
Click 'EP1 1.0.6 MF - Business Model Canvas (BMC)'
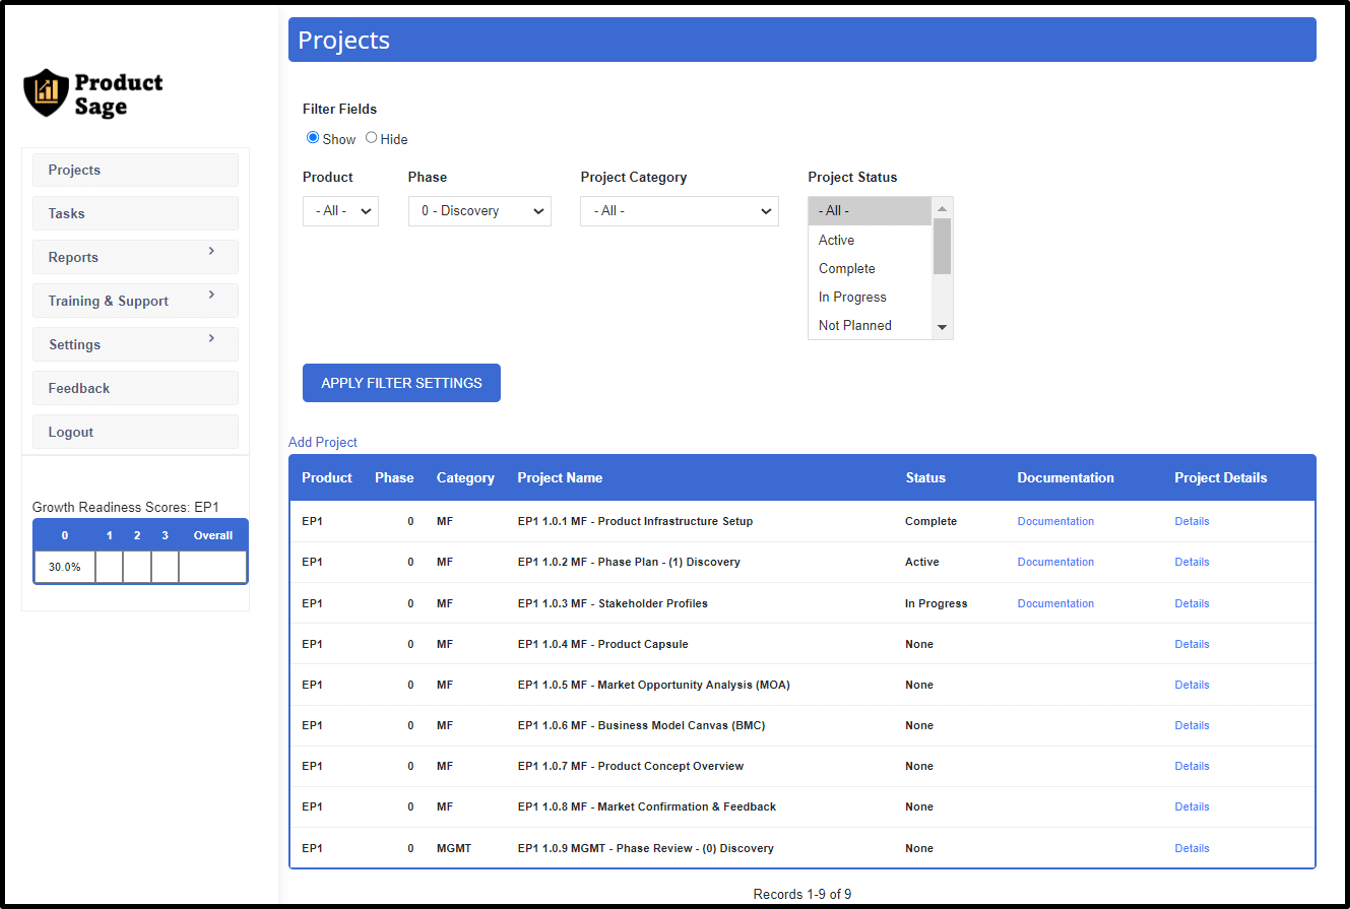641,725
